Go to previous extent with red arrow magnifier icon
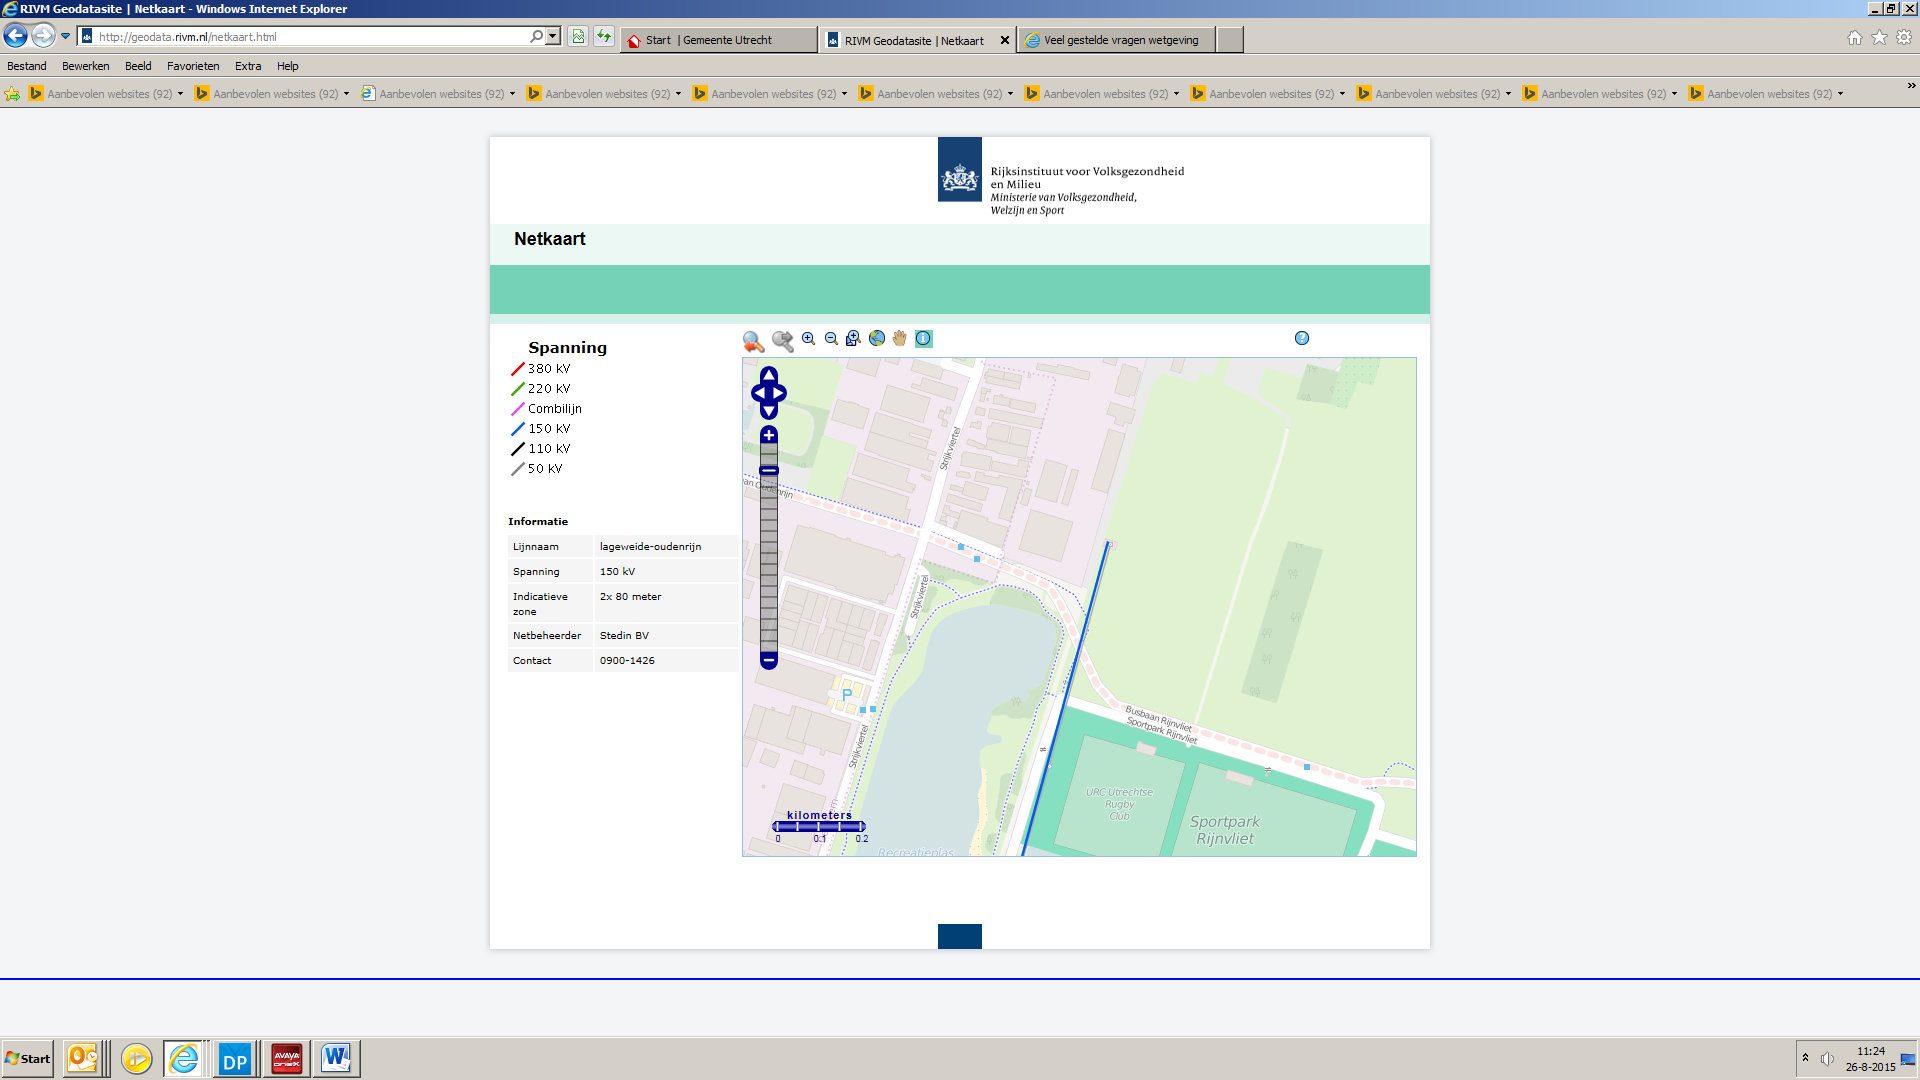The width and height of the screenshot is (1920, 1080). (x=753, y=339)
